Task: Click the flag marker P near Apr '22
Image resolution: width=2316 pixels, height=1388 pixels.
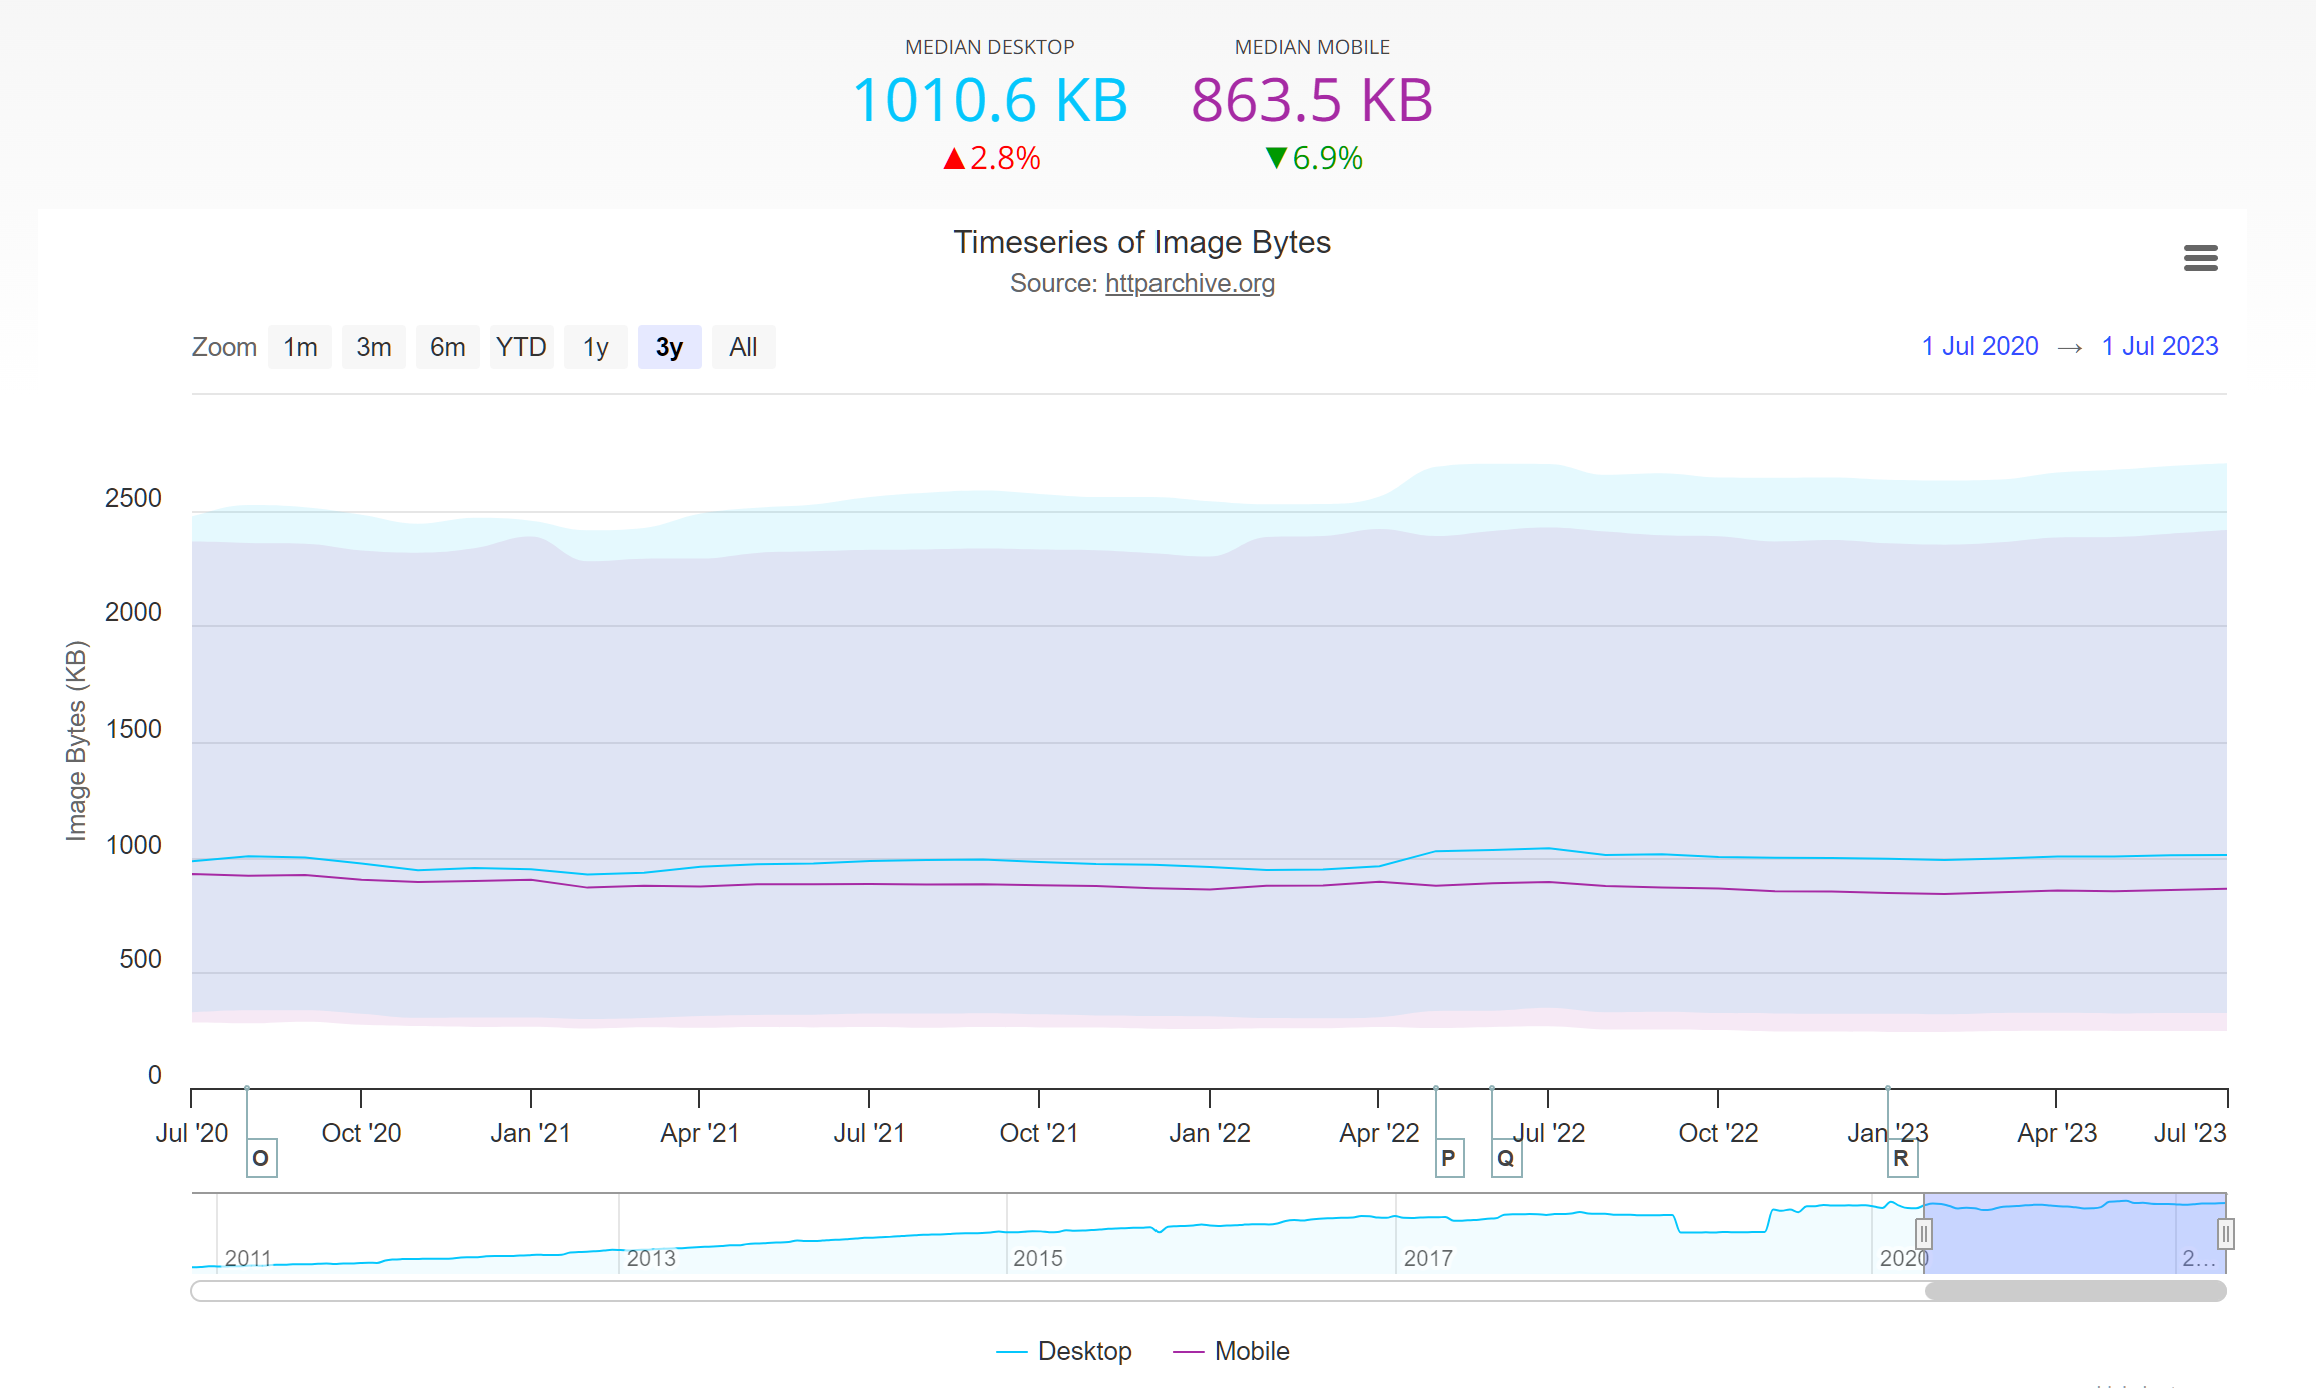Action: [x=1448, y=1158]
